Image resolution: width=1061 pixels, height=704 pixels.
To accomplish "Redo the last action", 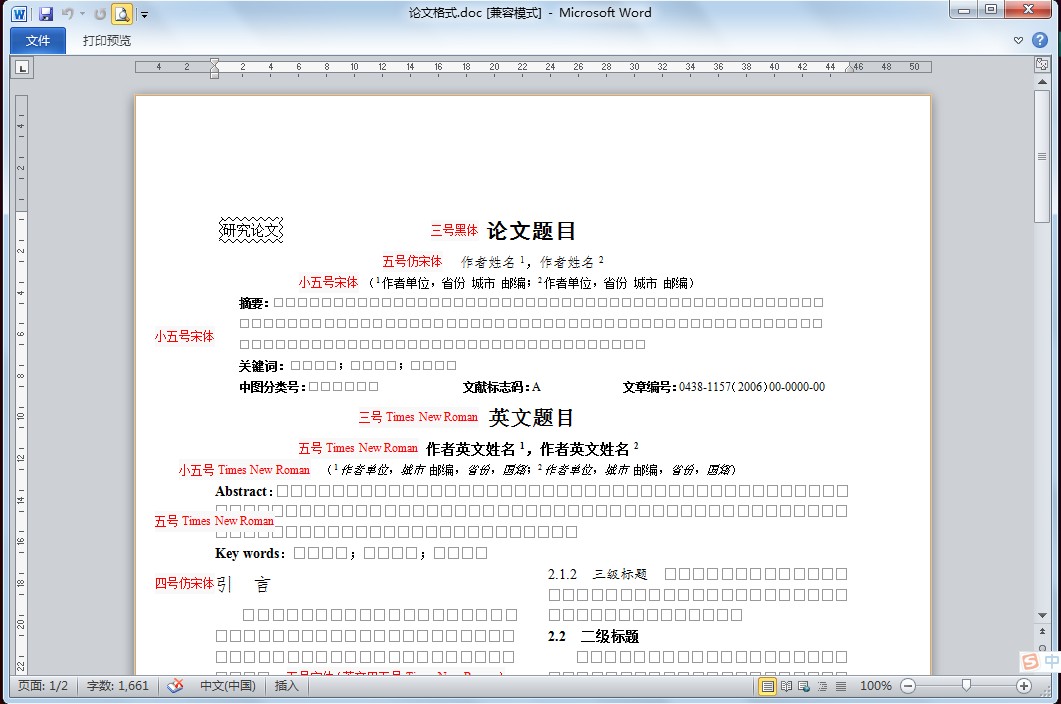I will (x=100, y=14).
